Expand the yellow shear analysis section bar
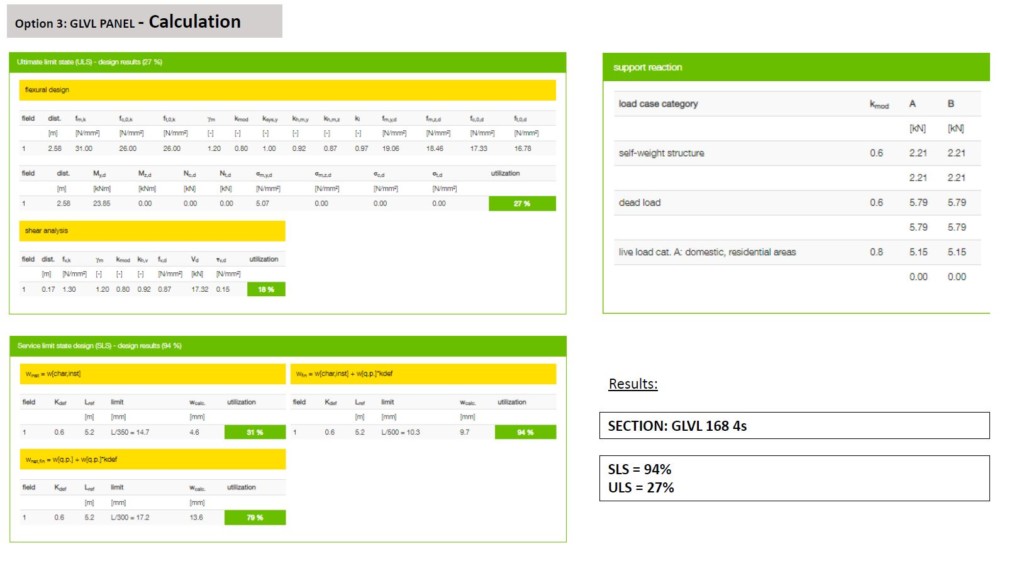 [x=152, y=231]
